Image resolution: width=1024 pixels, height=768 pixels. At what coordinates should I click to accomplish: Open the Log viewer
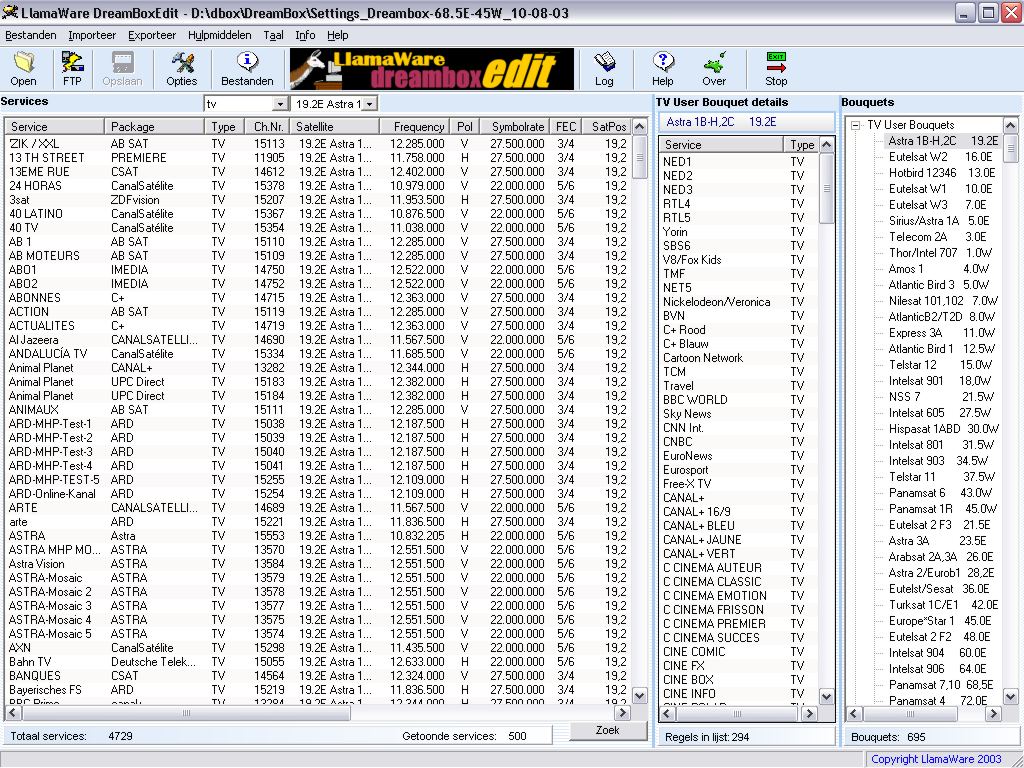(604, 69)
